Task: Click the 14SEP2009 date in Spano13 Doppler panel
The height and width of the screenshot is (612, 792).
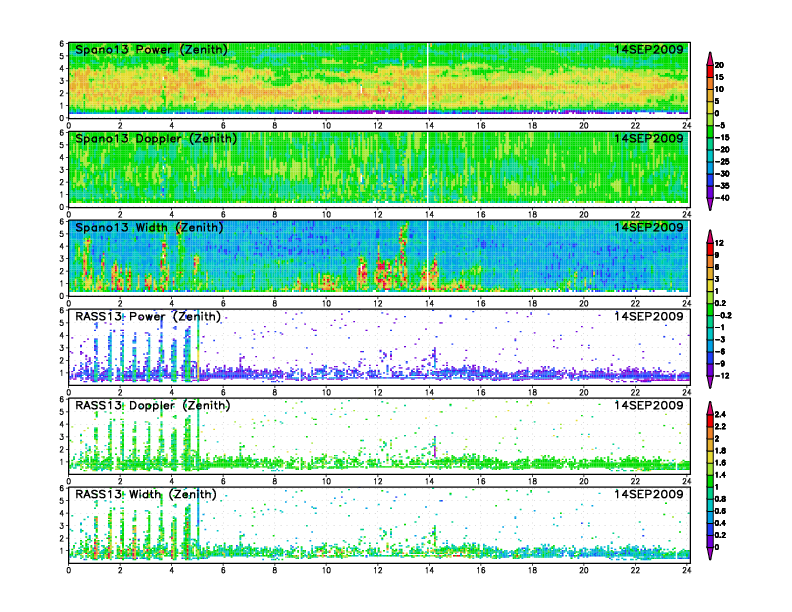Action: point(649,138)
